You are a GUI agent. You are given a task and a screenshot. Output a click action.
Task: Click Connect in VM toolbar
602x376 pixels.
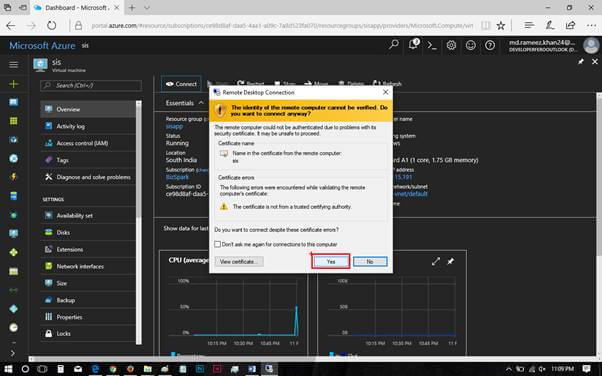[181, 84]
